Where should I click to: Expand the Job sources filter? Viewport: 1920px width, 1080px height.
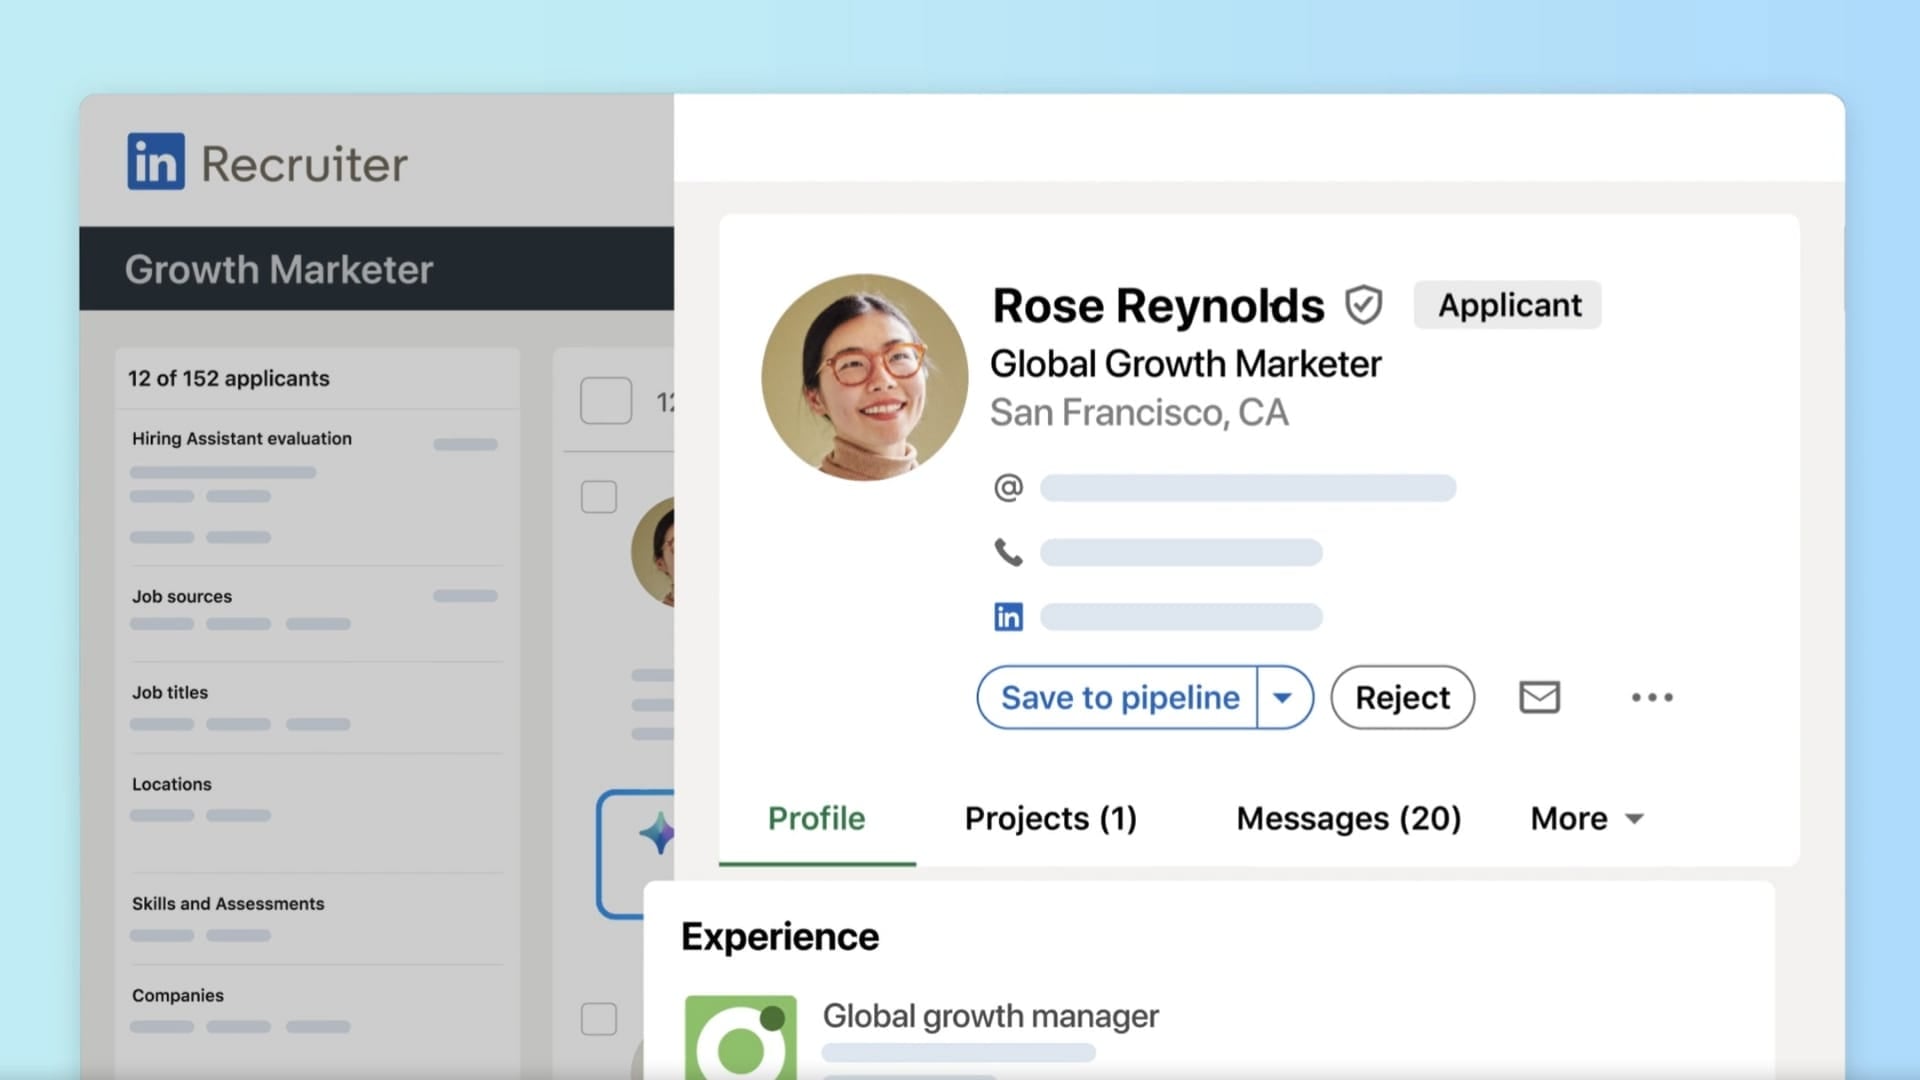(x=182, y=596)
